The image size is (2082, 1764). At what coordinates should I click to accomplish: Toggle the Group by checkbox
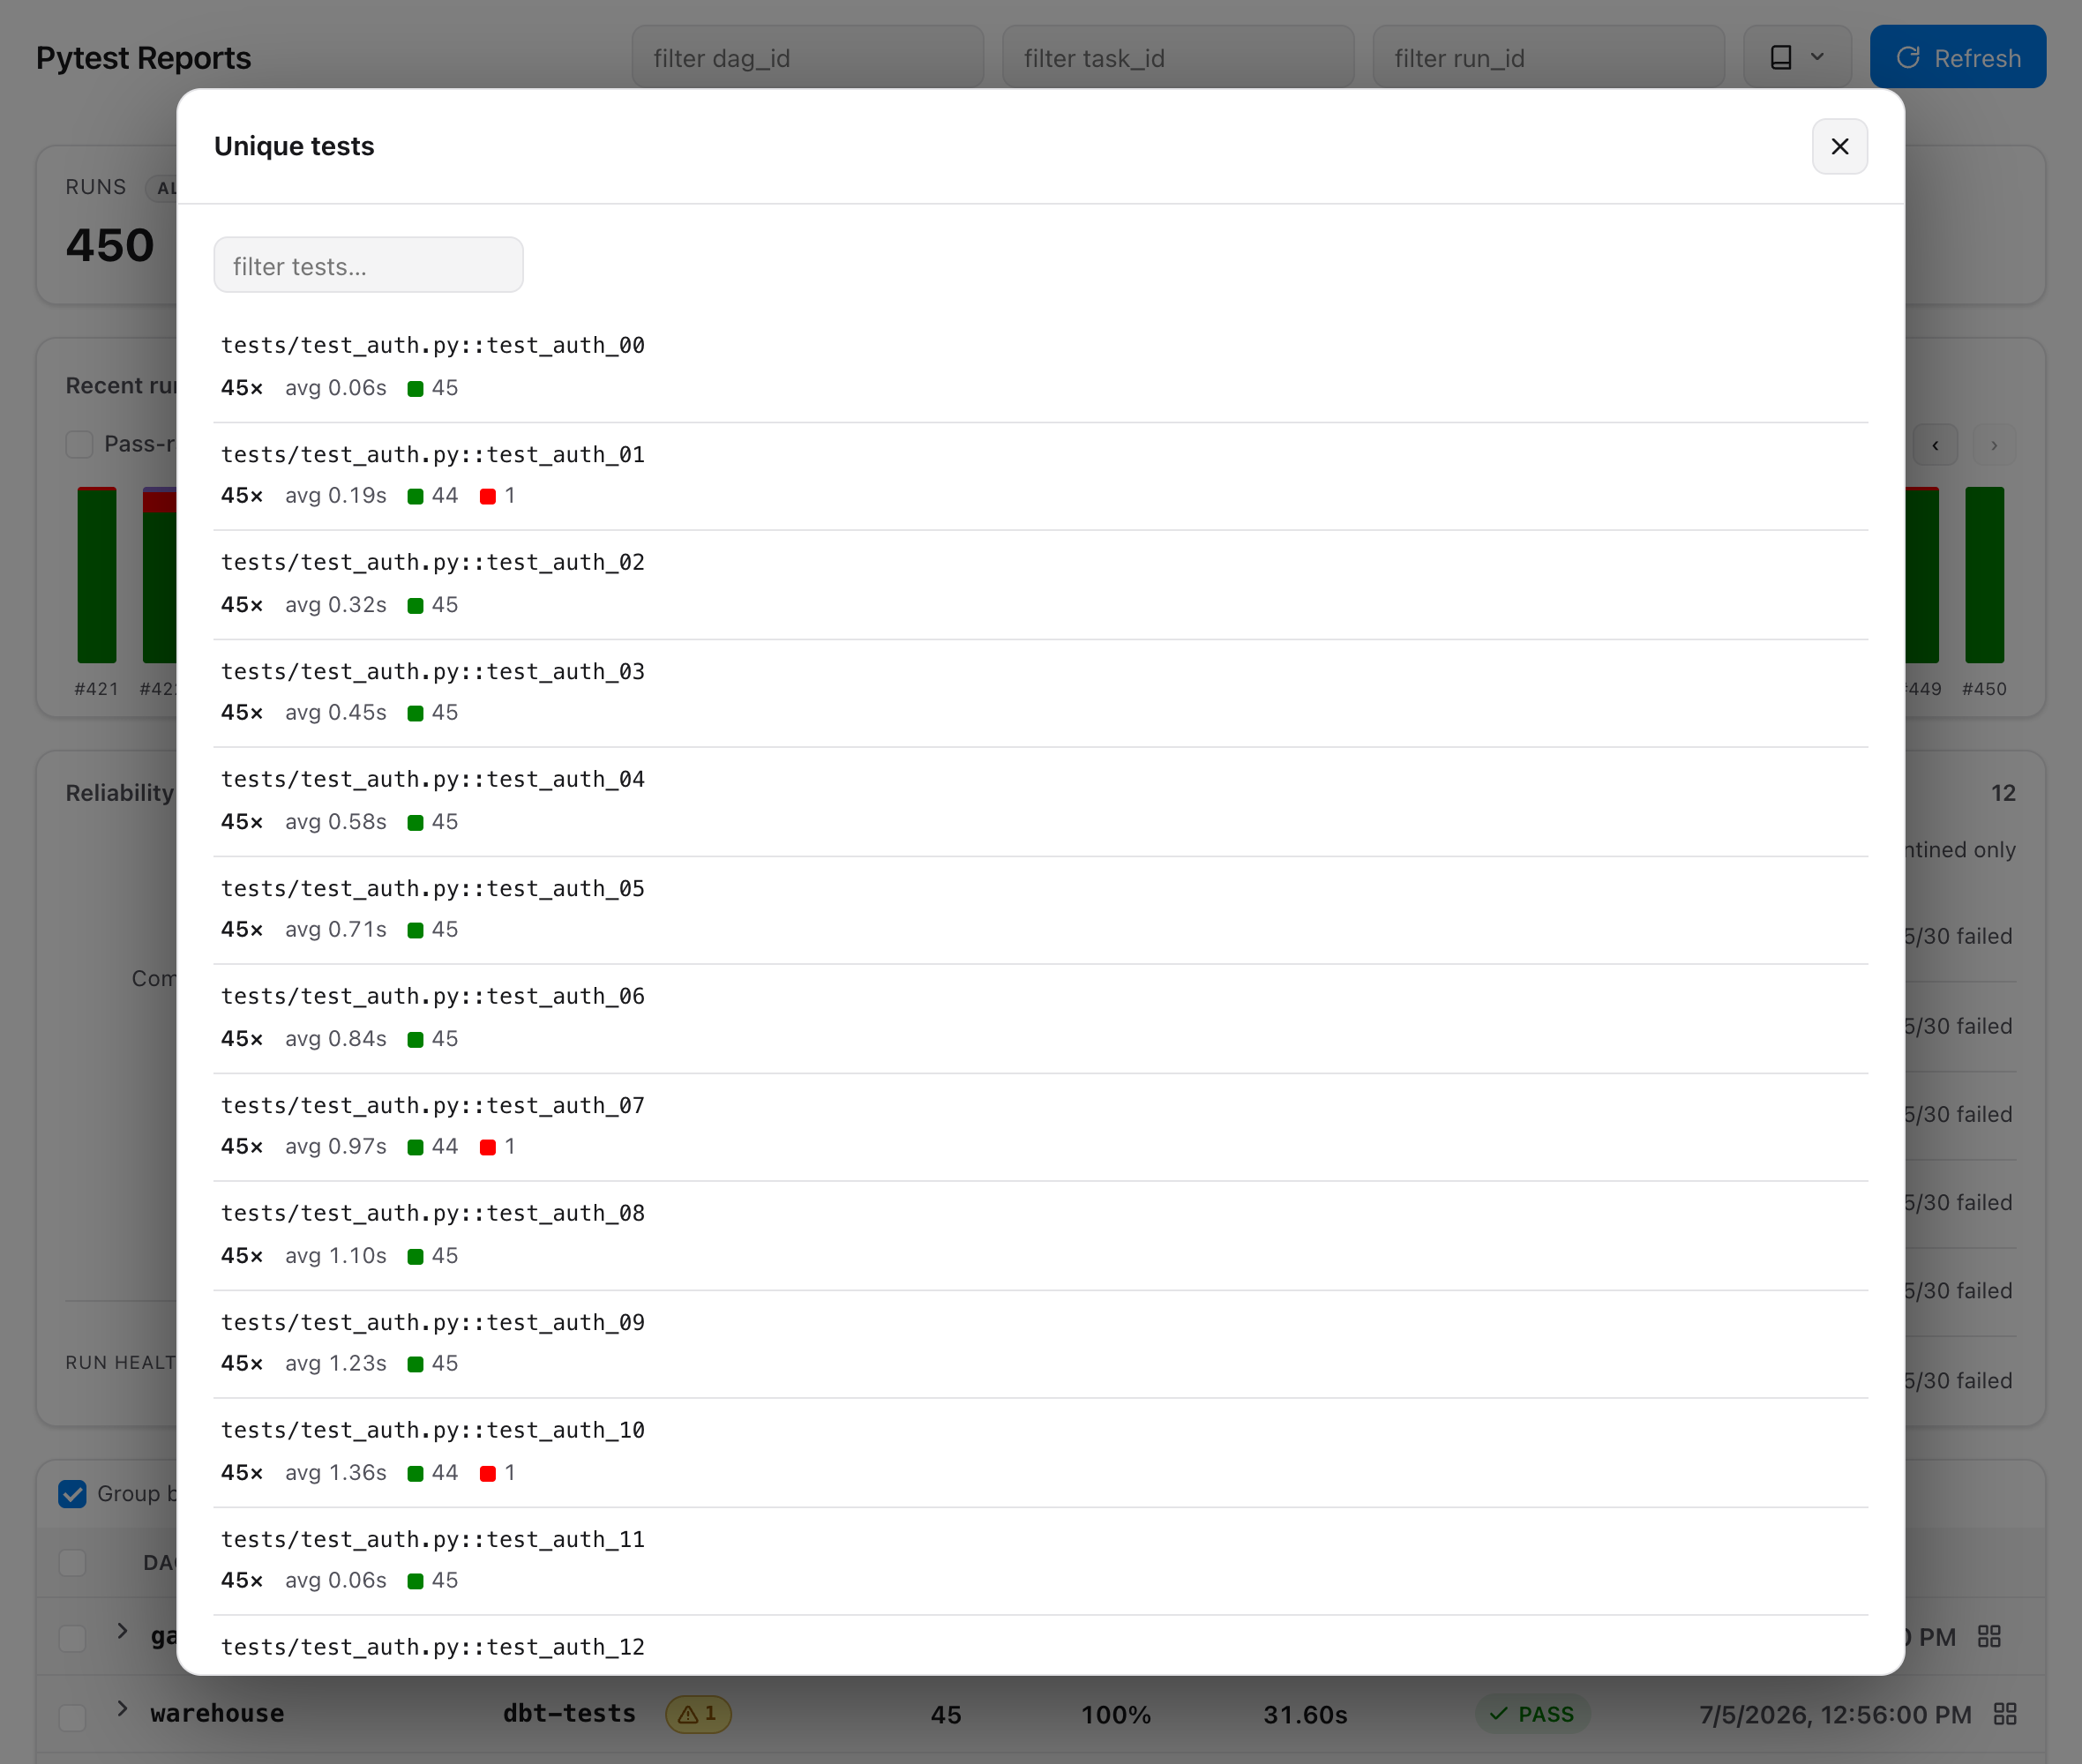click(x=72, y=1494)
